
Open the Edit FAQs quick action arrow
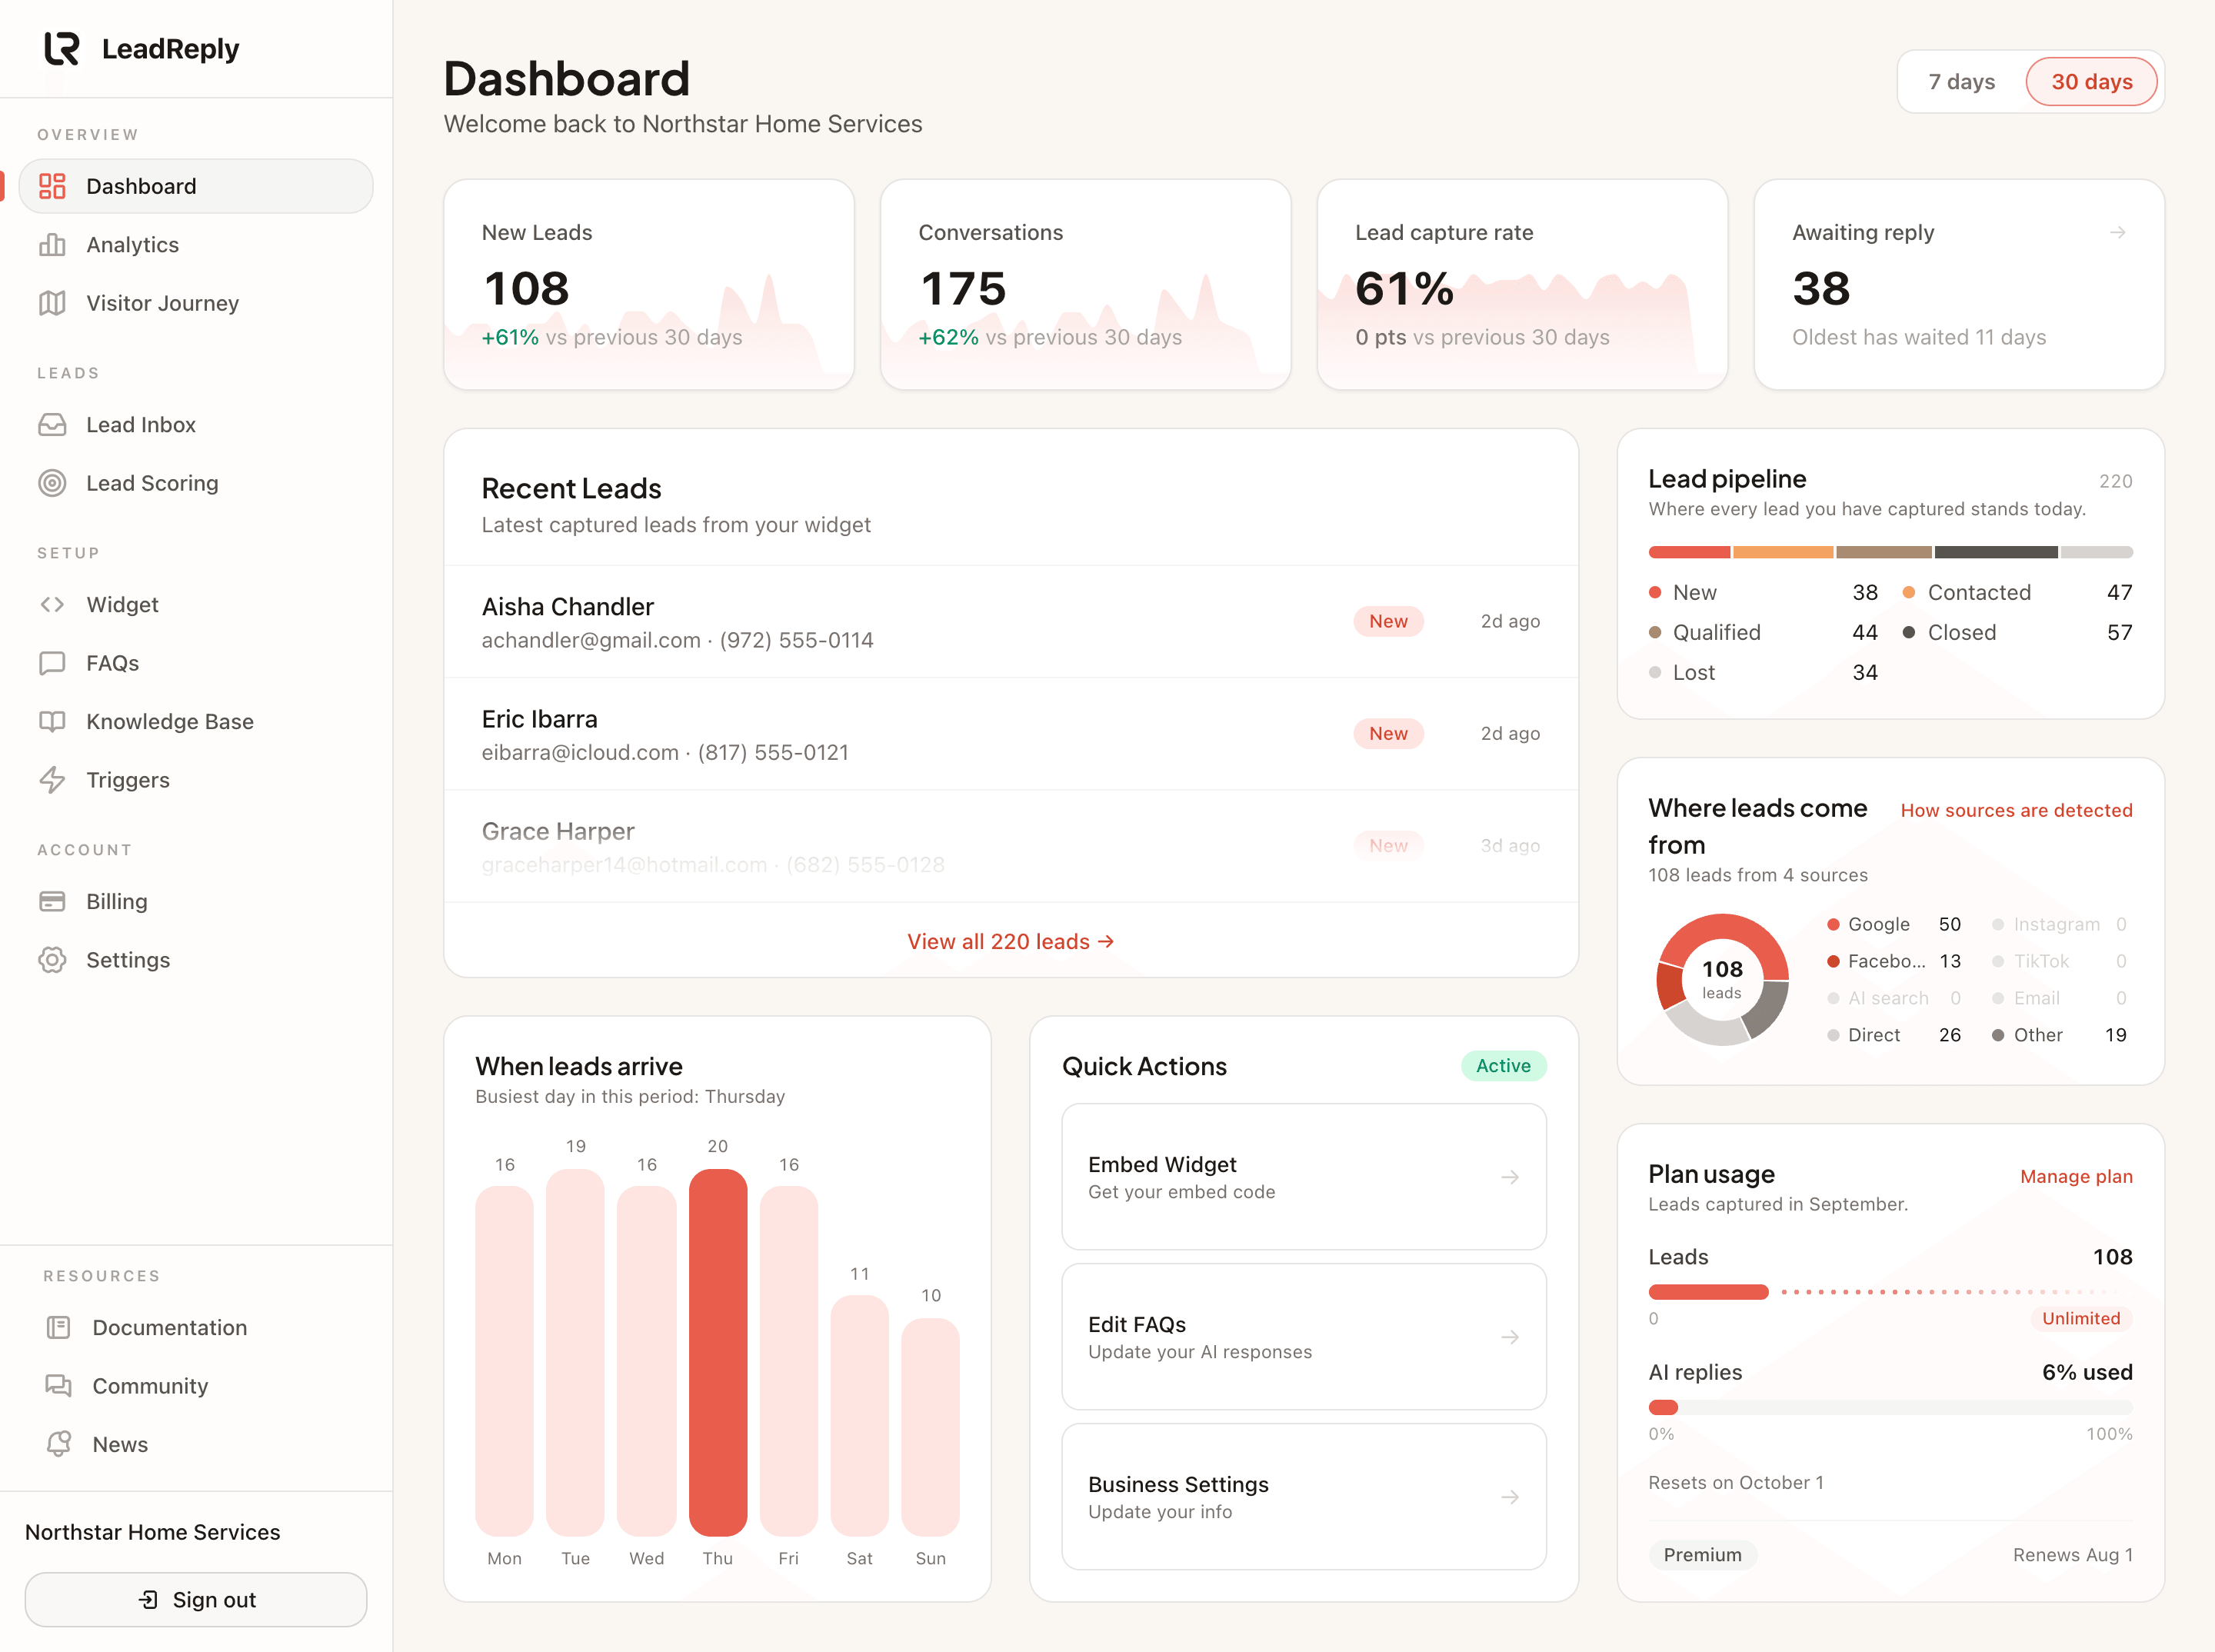(x=1510, y=1337)
